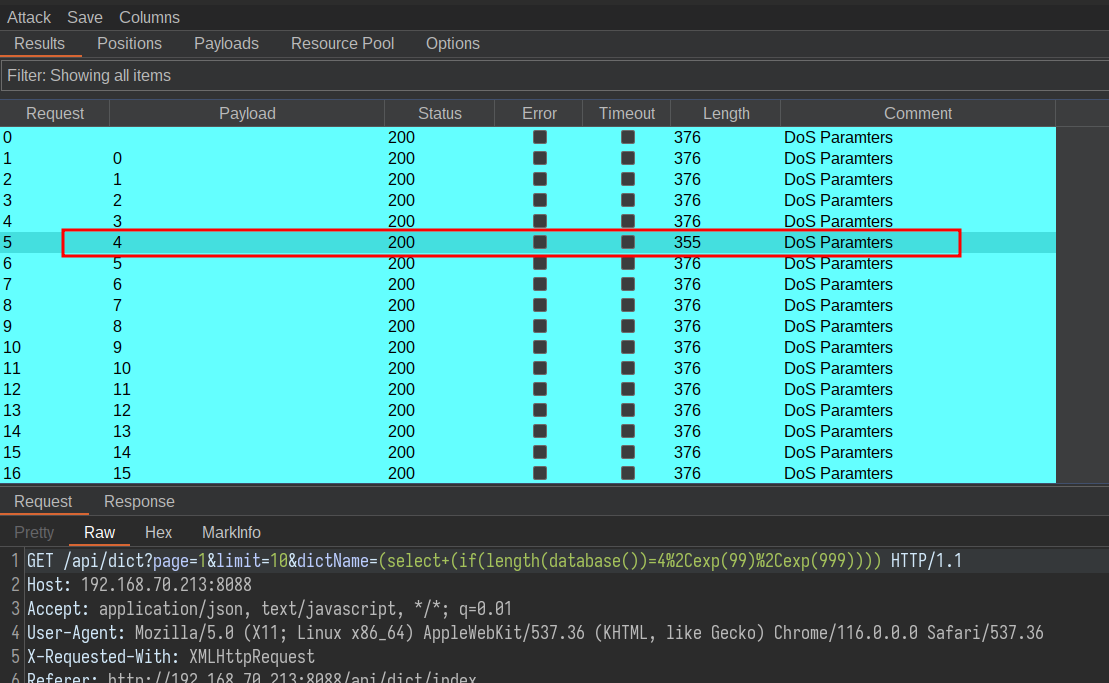Open the Response message tab
Image resolution: width=1109 pixels, height=683 pixels.
pyautogui.click(x=139, y=501)
